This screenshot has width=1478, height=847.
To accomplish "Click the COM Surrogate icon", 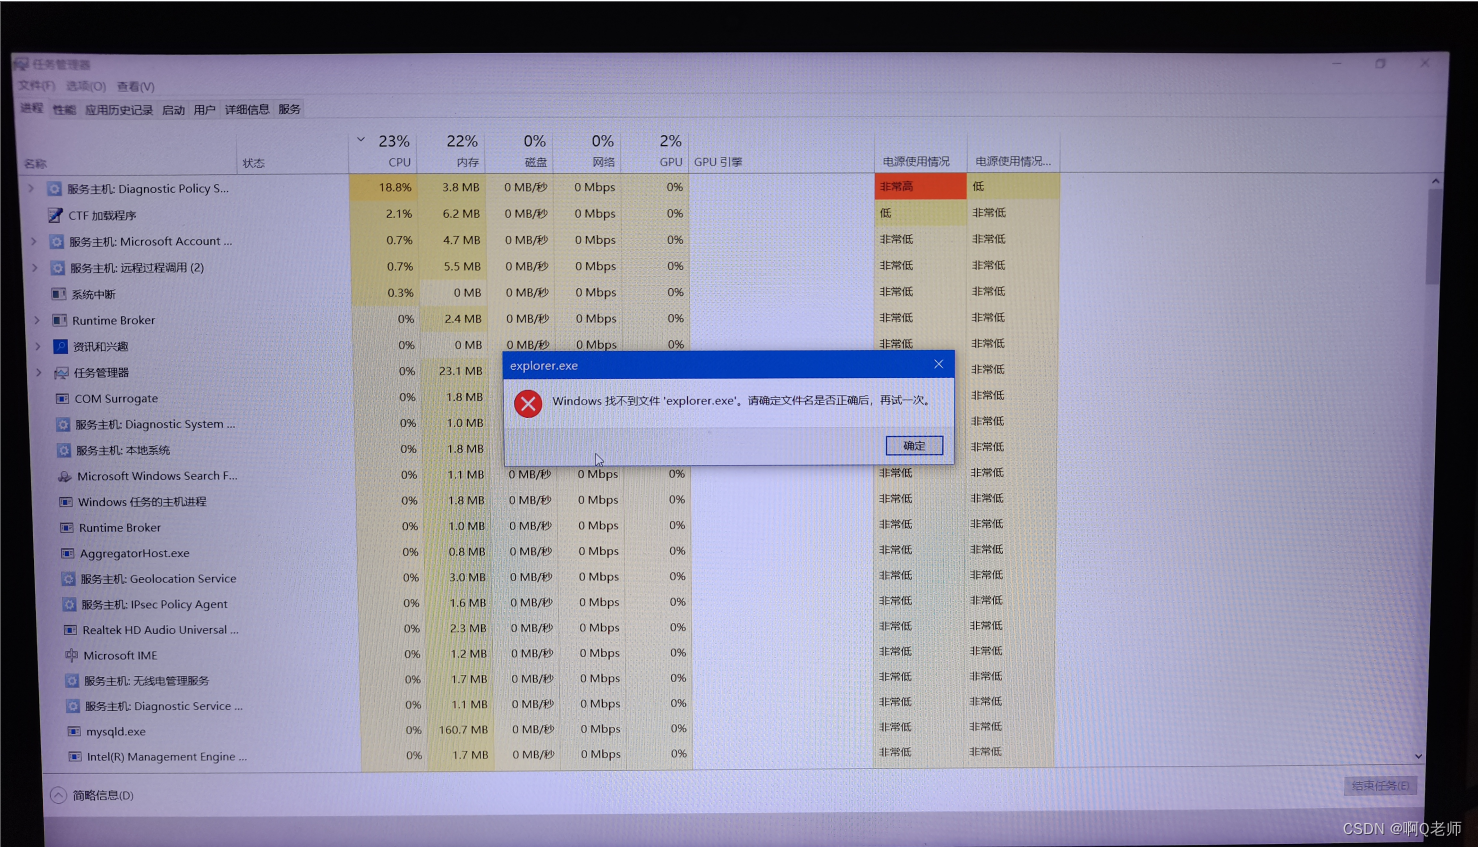I will click(63, 398).
